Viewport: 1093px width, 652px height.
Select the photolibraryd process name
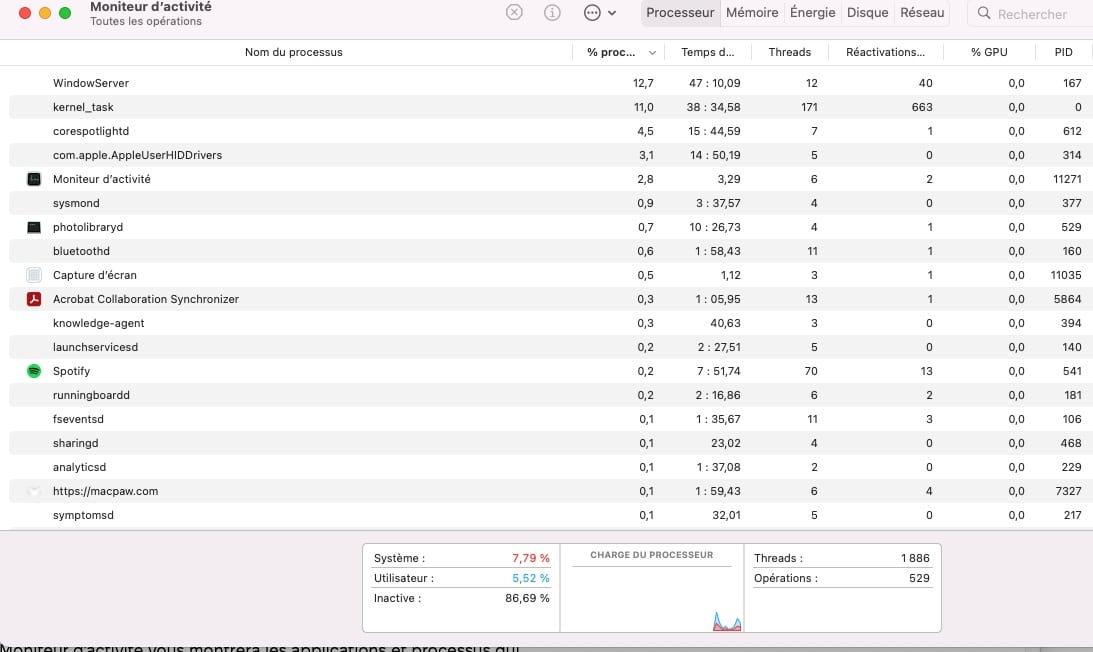coord(88,227)
